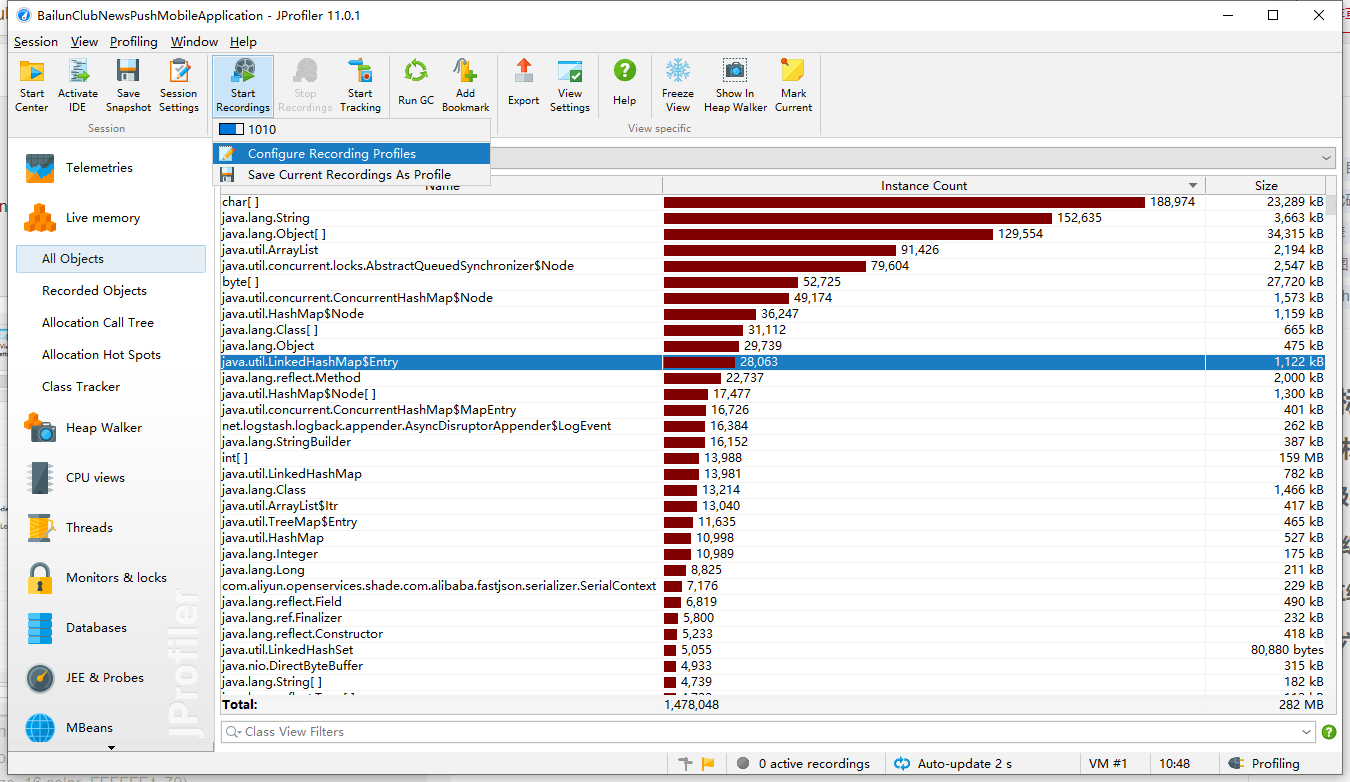Click the 10:48 time in status bar
Viewport: 1350px width, 782px height.
pyautogui.click(x=1174, y=764)
